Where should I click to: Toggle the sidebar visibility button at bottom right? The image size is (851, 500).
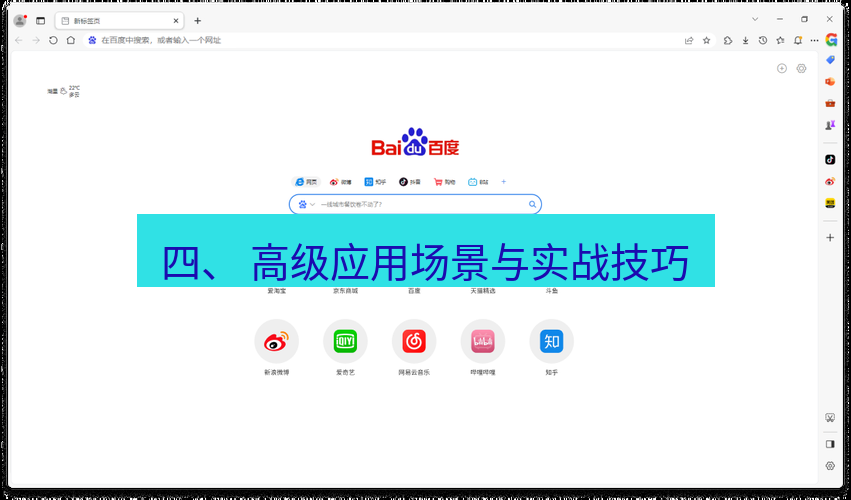tap(830, 443)
